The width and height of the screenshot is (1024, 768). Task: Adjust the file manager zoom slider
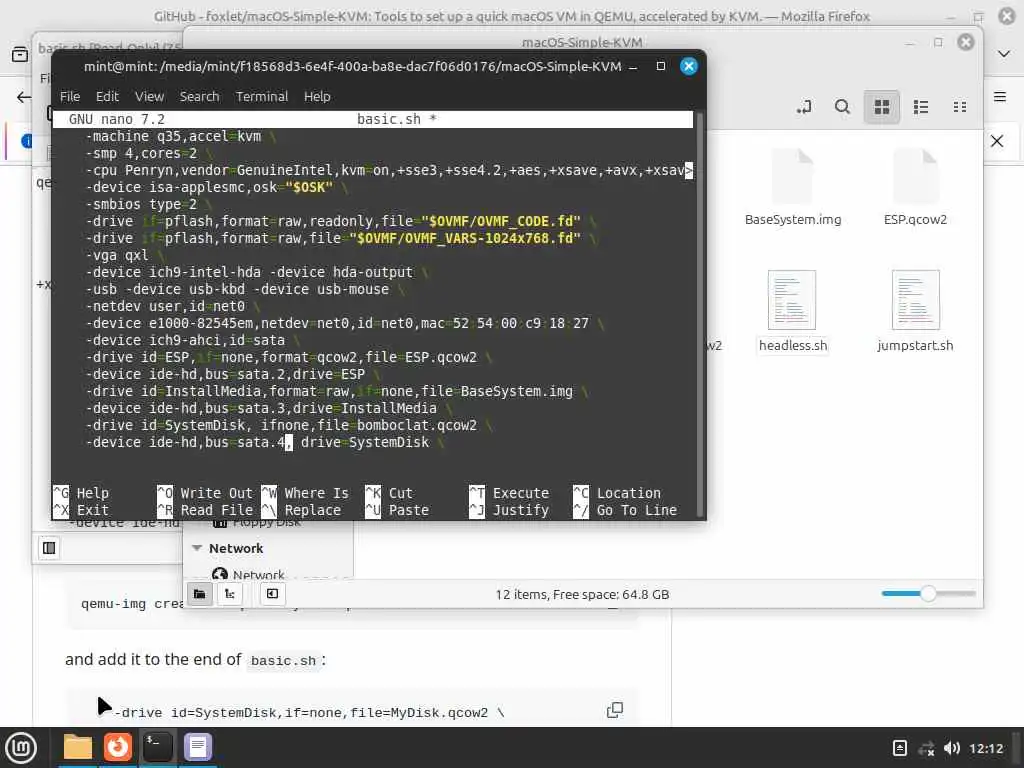[928, 594]
